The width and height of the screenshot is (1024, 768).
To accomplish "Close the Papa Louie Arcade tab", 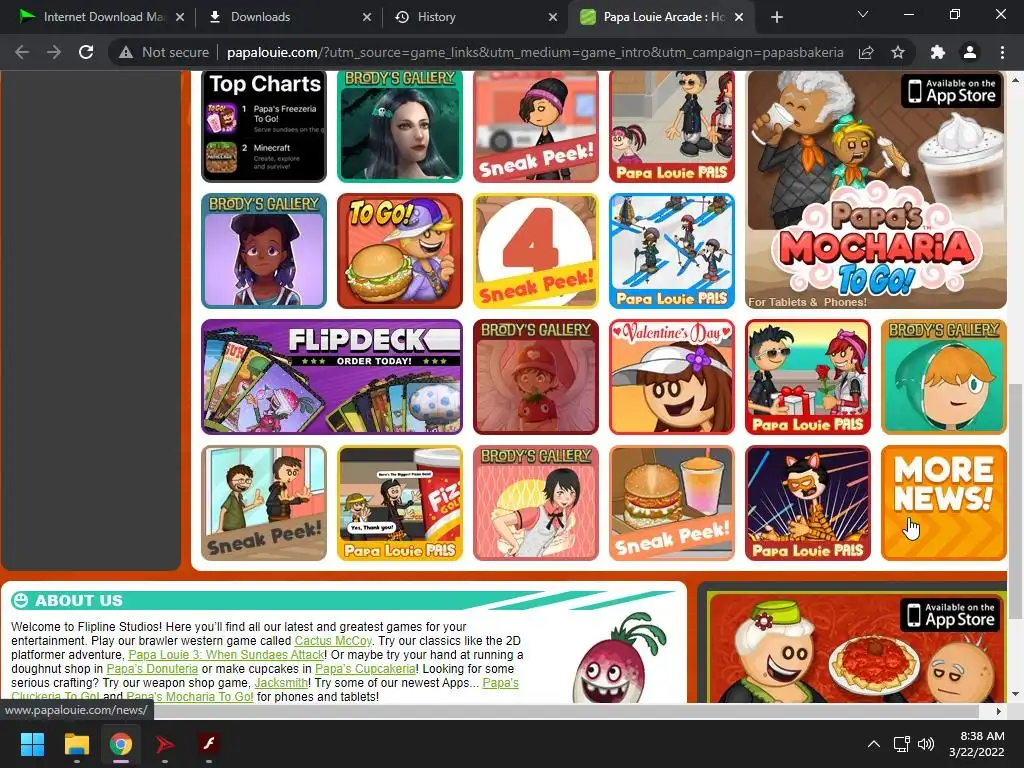I will (x=739, y=17).
